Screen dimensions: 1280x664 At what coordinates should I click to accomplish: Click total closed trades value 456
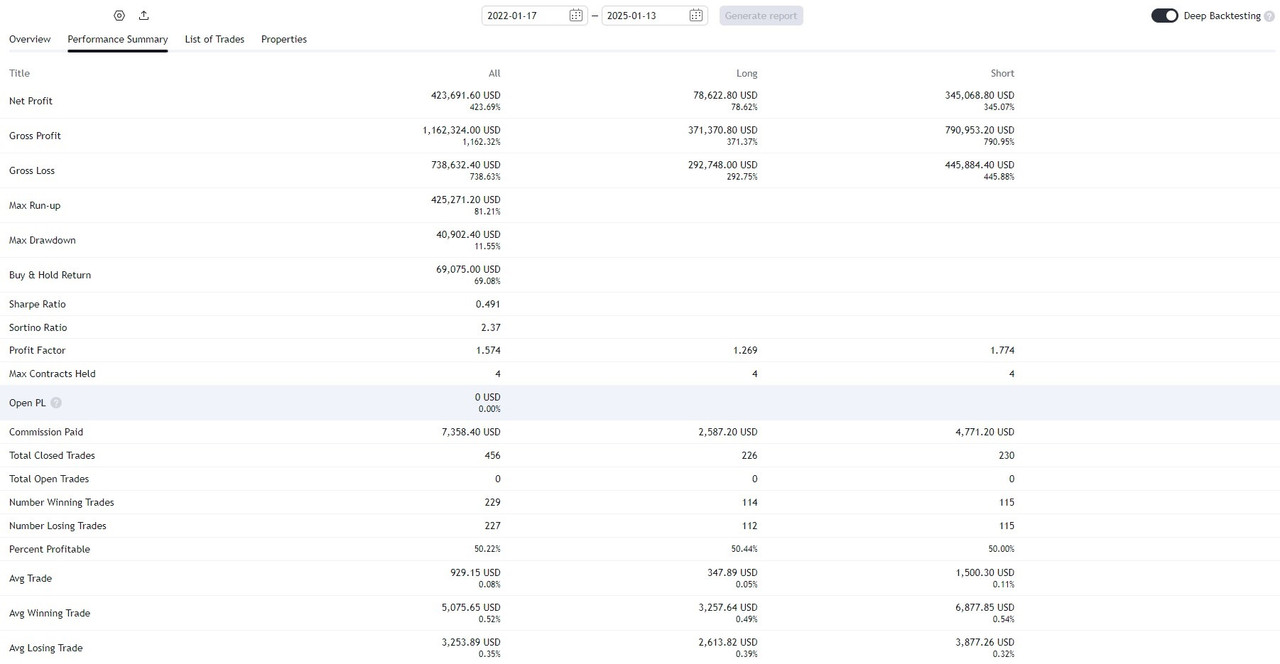click(492, 456)
